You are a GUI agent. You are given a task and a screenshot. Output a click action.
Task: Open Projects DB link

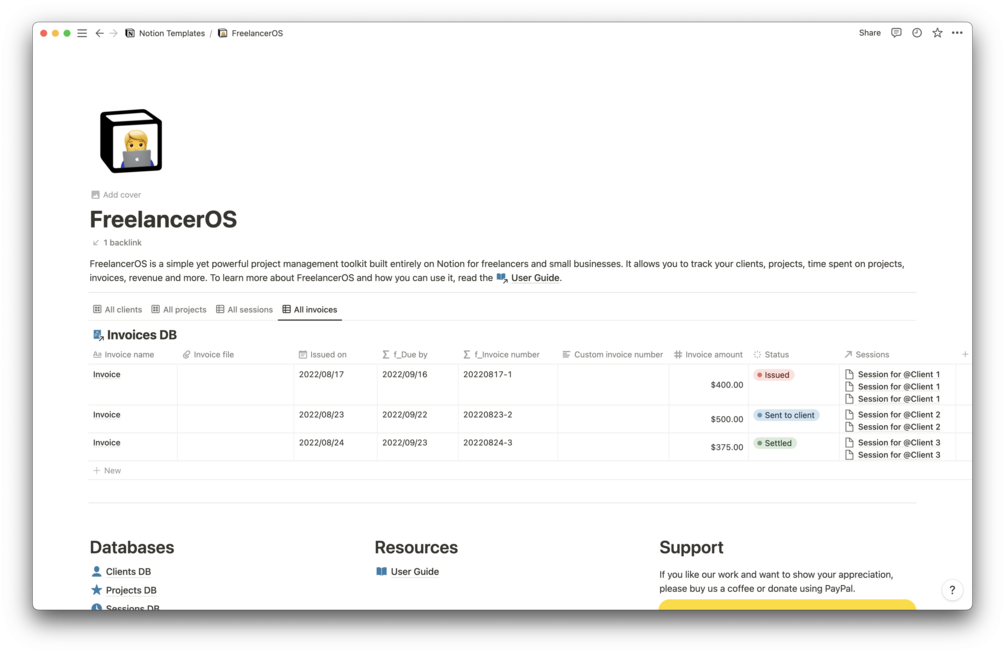point(124,591)
